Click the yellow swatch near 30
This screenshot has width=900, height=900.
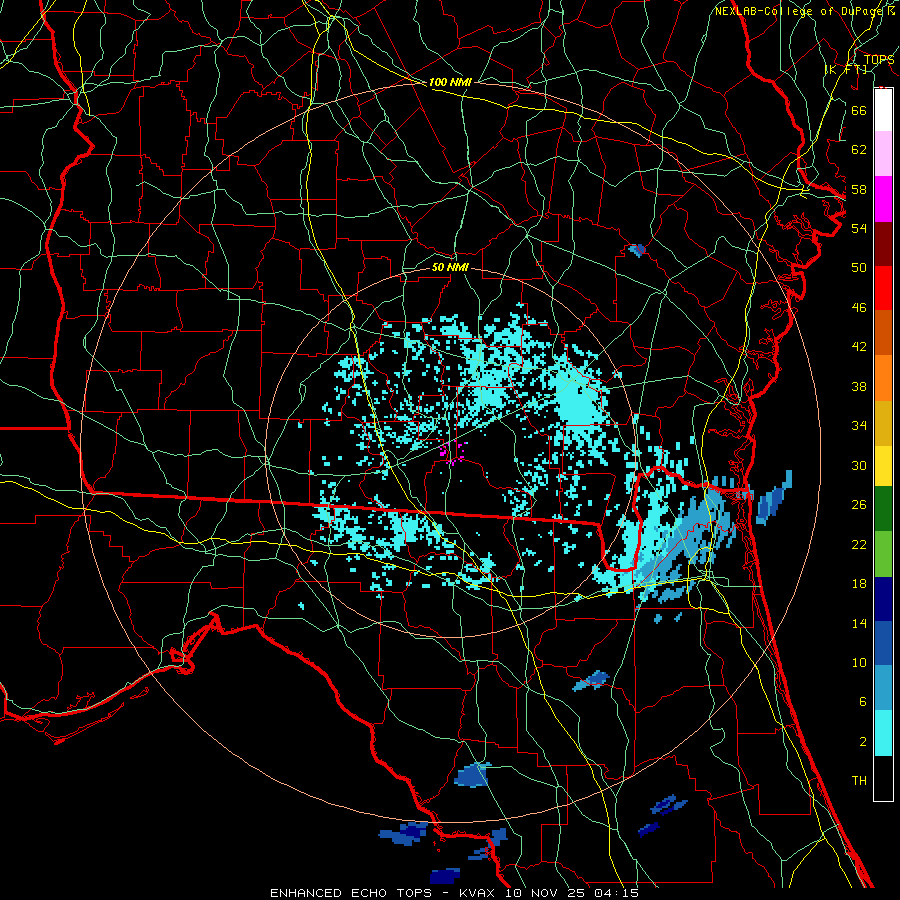pos(883,466)
